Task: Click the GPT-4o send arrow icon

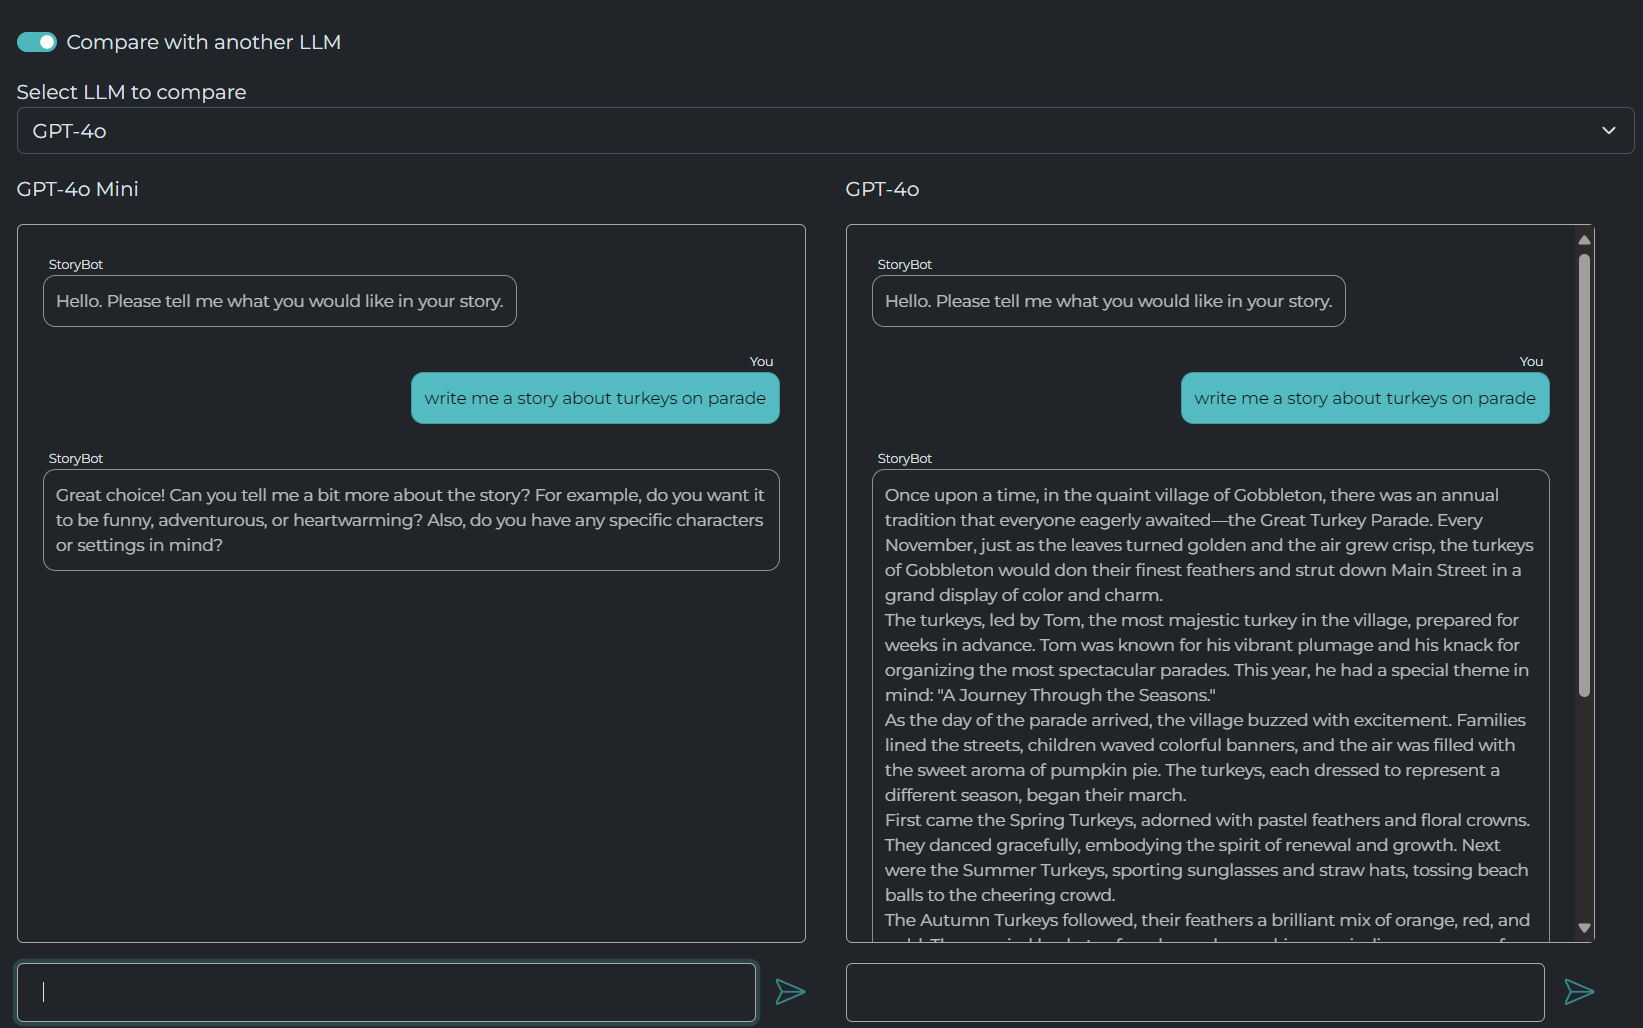Action: (x=1579, y=992)
